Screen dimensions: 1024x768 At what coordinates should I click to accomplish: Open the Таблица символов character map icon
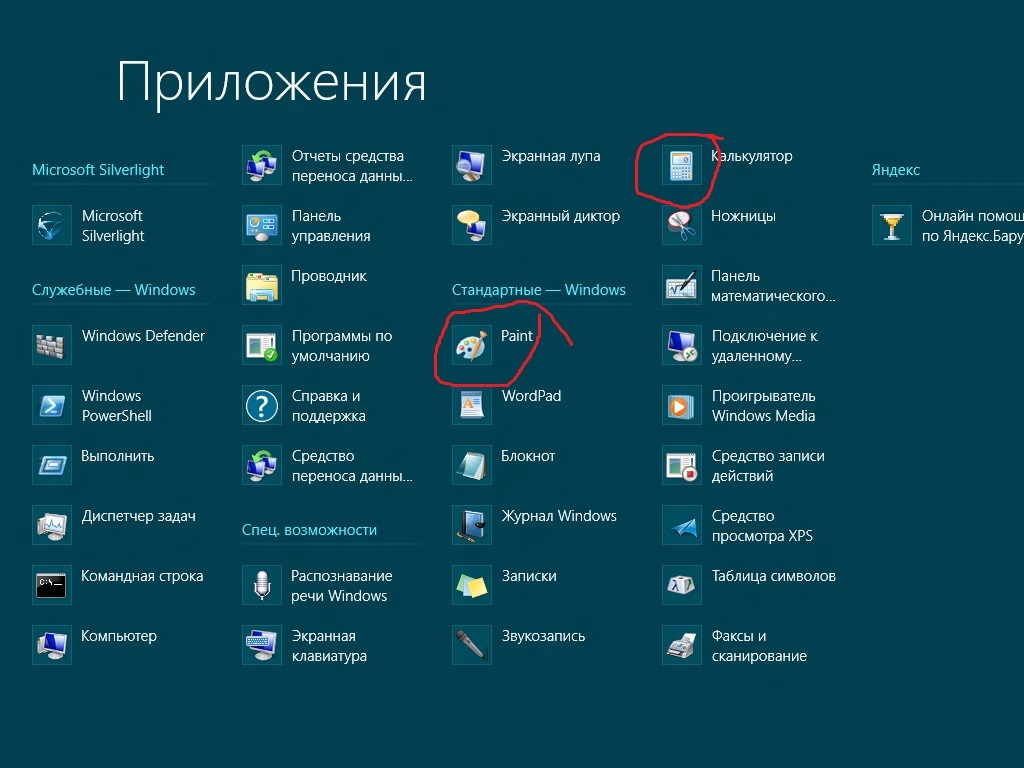click(x=682, y=586)
